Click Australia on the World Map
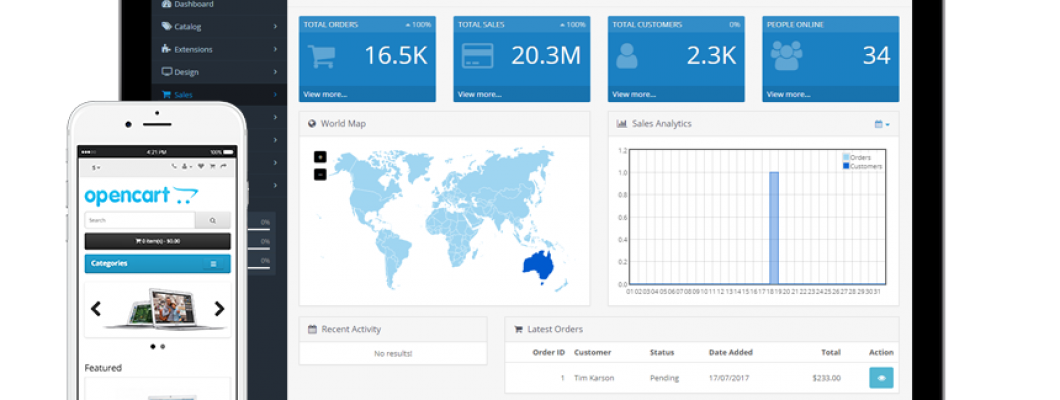This screenshot has height=400, width=1060. (540, 264)
